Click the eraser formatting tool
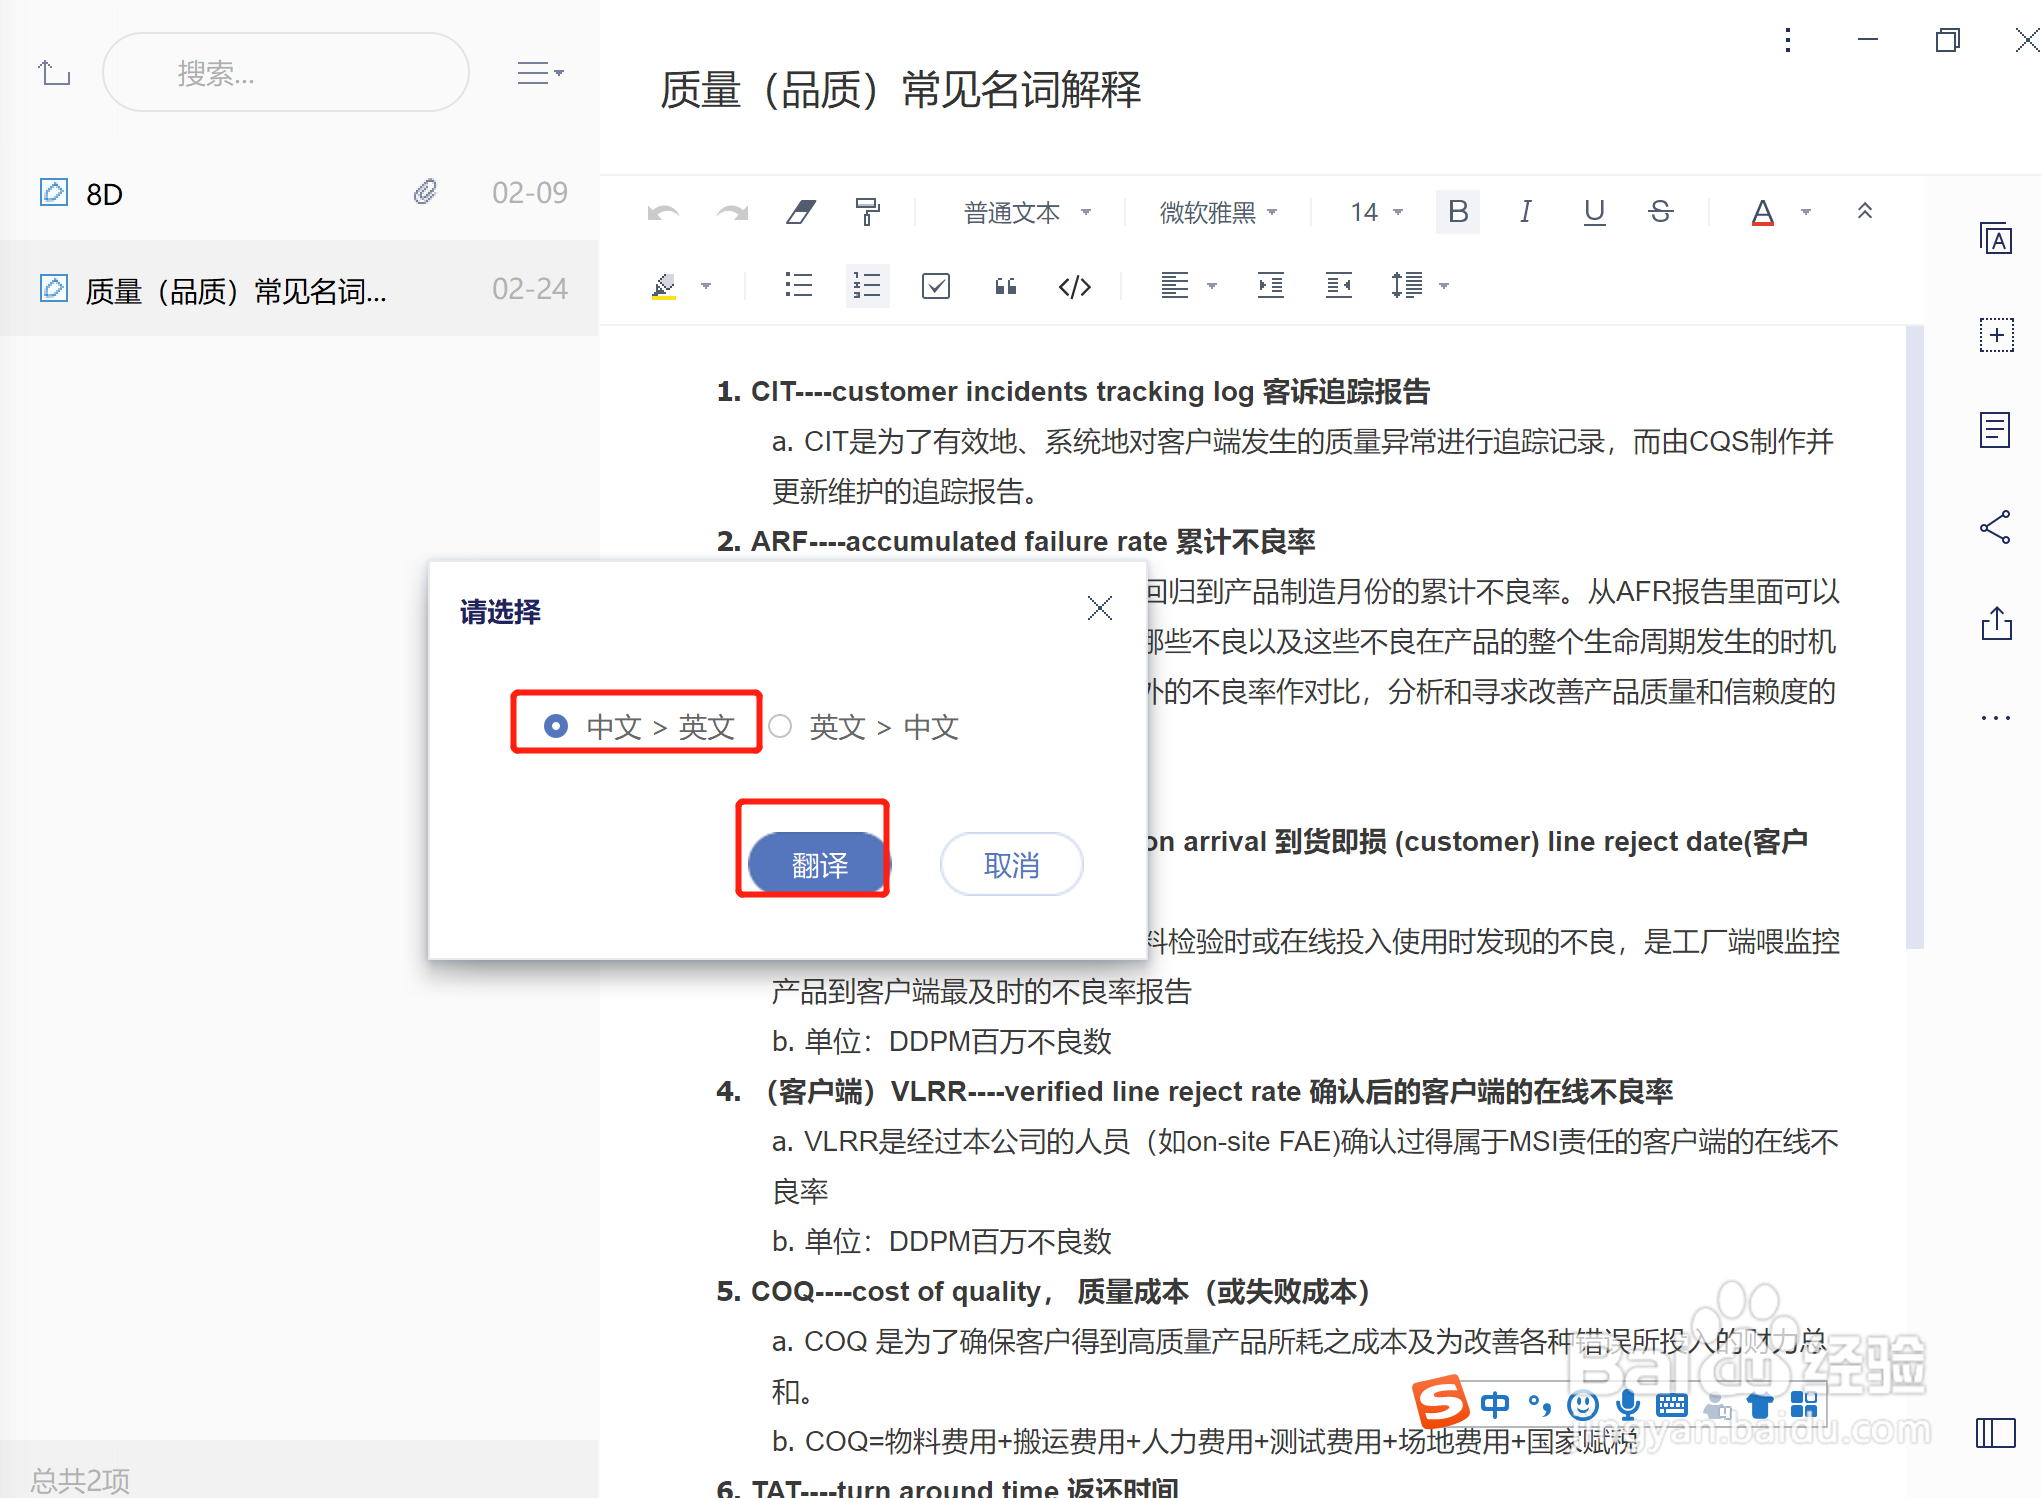This screenshot has height=1498, width=2041. coord(800,212)
